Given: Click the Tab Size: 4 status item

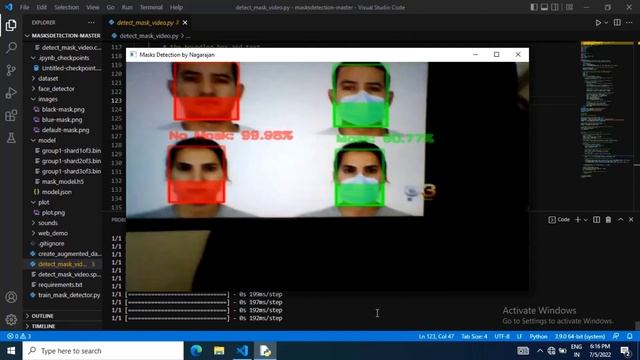Looking at the screenshot, I should 474,336.
